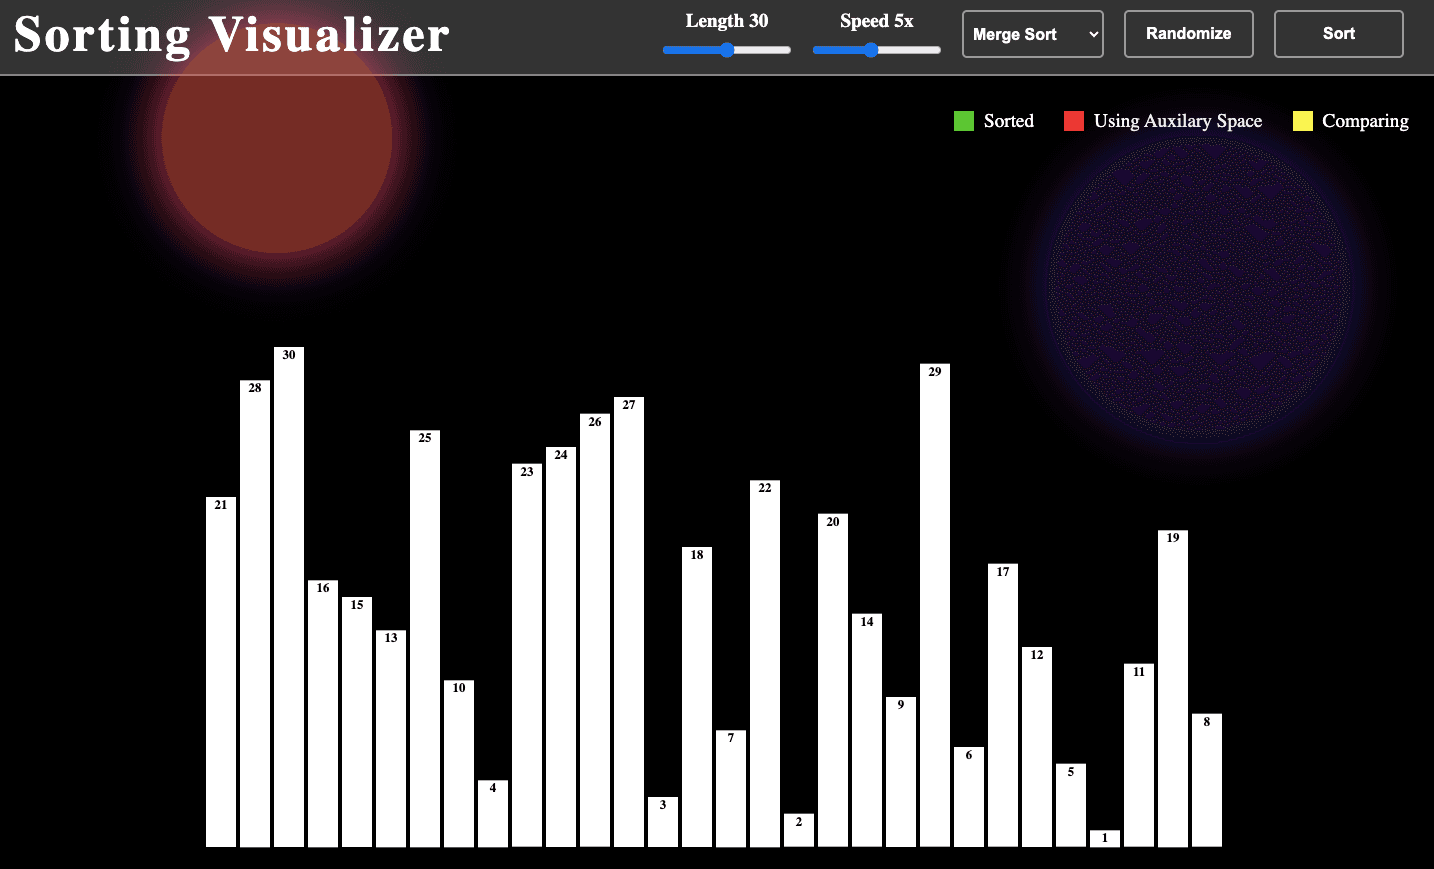Screen dimensions: 1434x869
Task: Click the bar labeled 27
Action: (629, 622)
